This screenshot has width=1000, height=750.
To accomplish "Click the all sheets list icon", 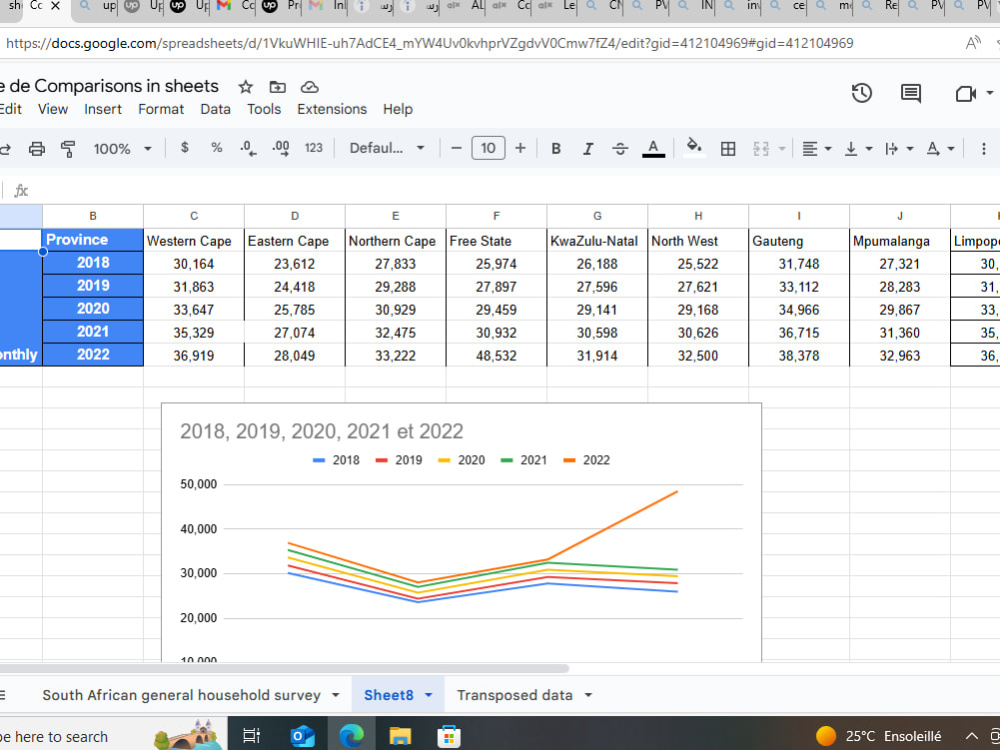I will [x=3, y=695].
